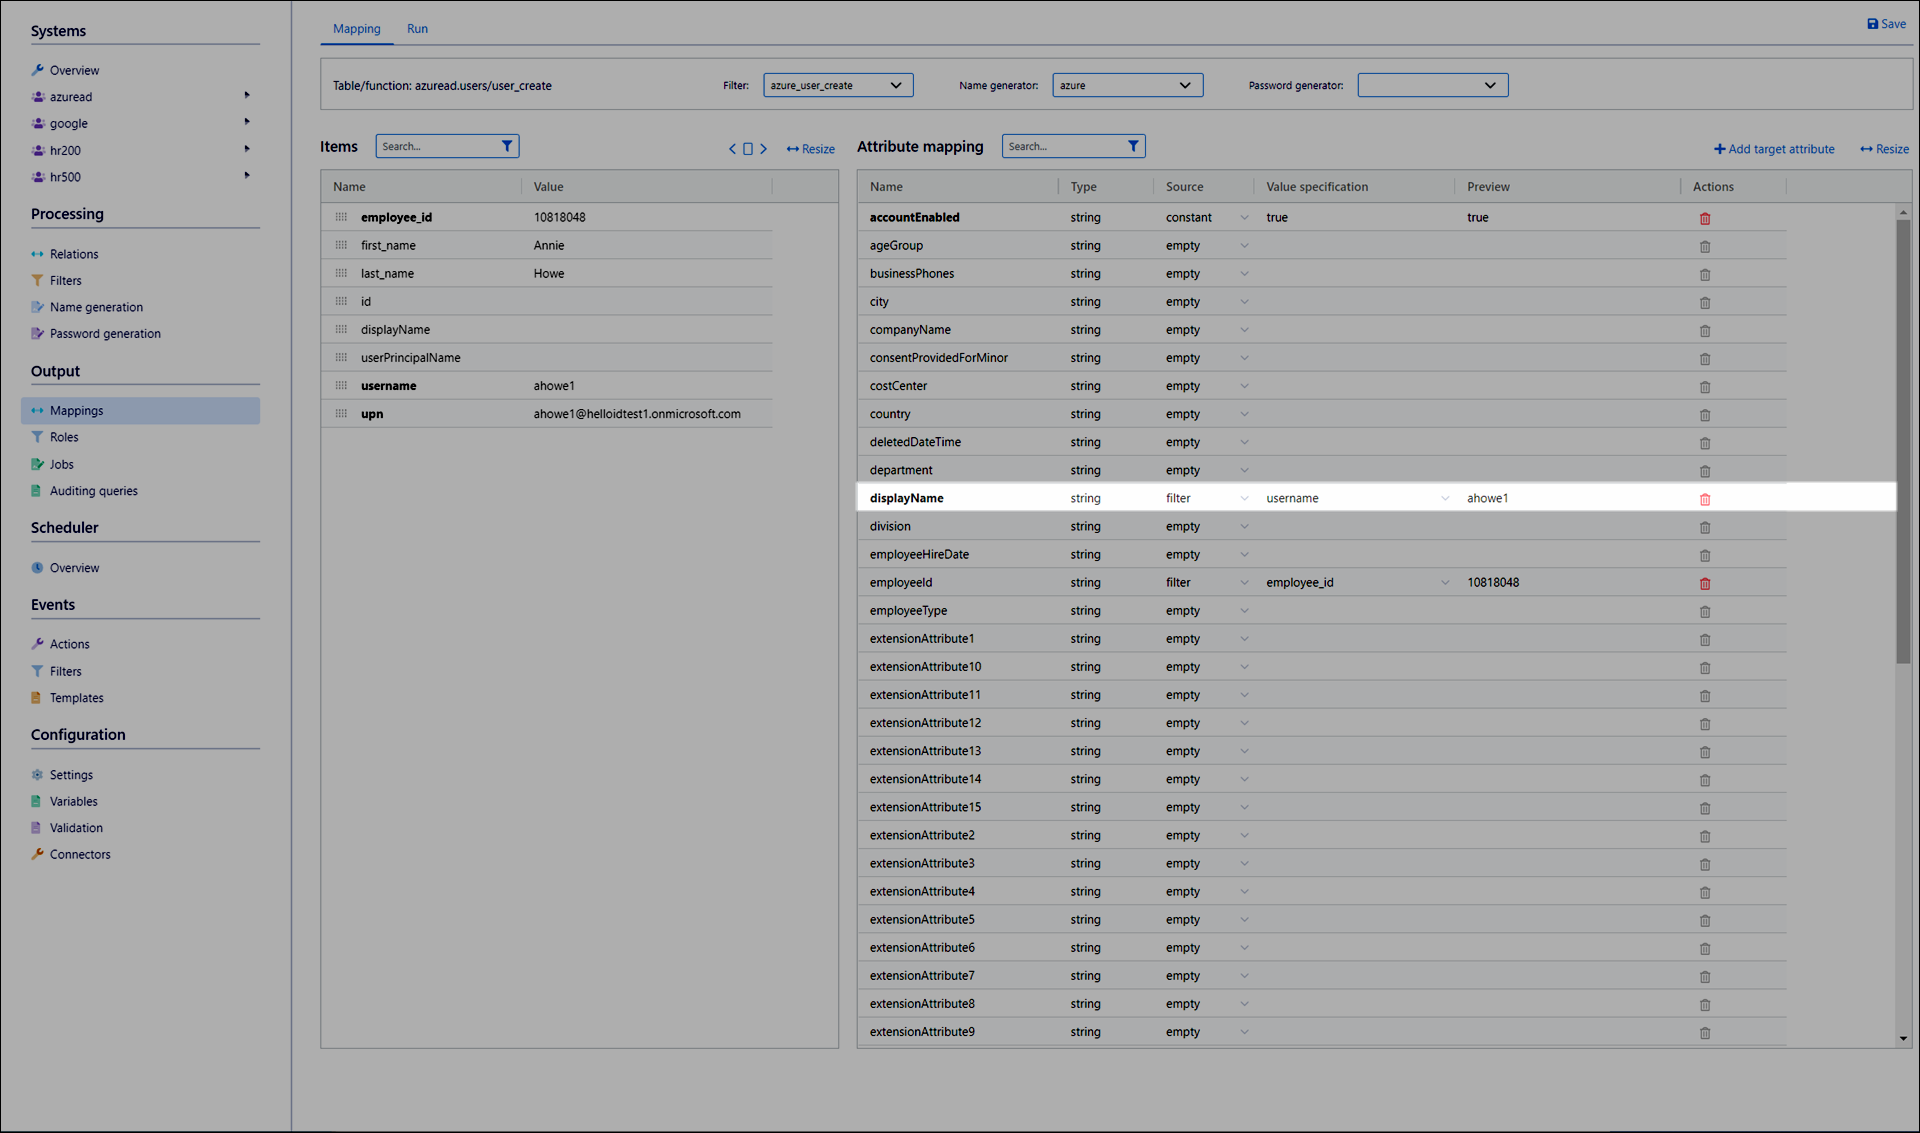Switch to the Run tab
The height and width of the screenshot is (1133, 1920).
coord(417,29)
